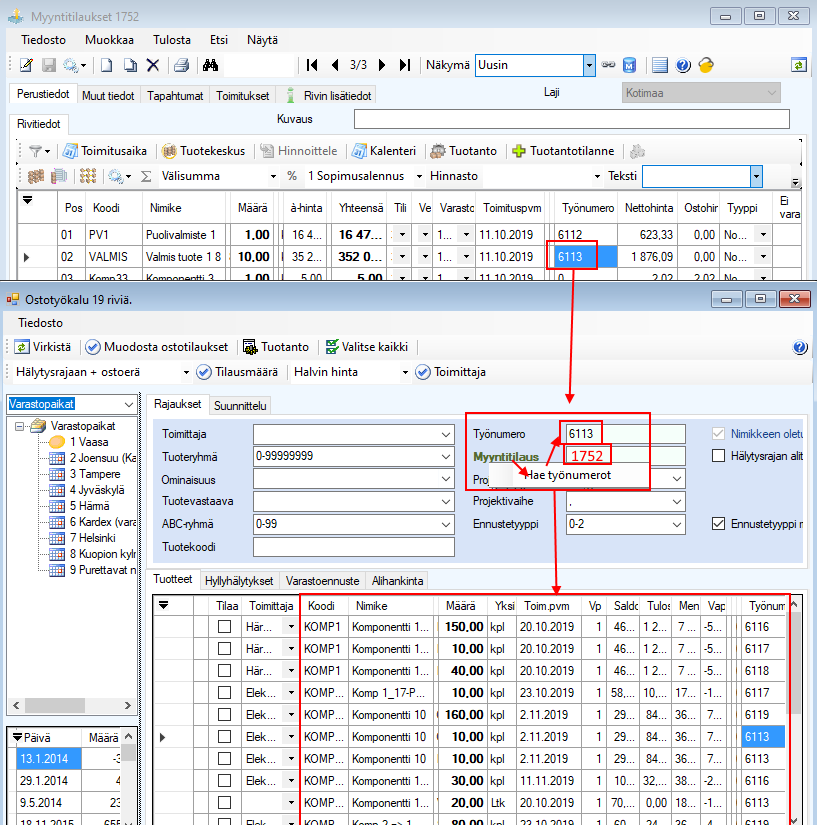The image size is (817, 825).
Task: Click the Ostotyökalu help question mark icon
Action: (800, 347)
